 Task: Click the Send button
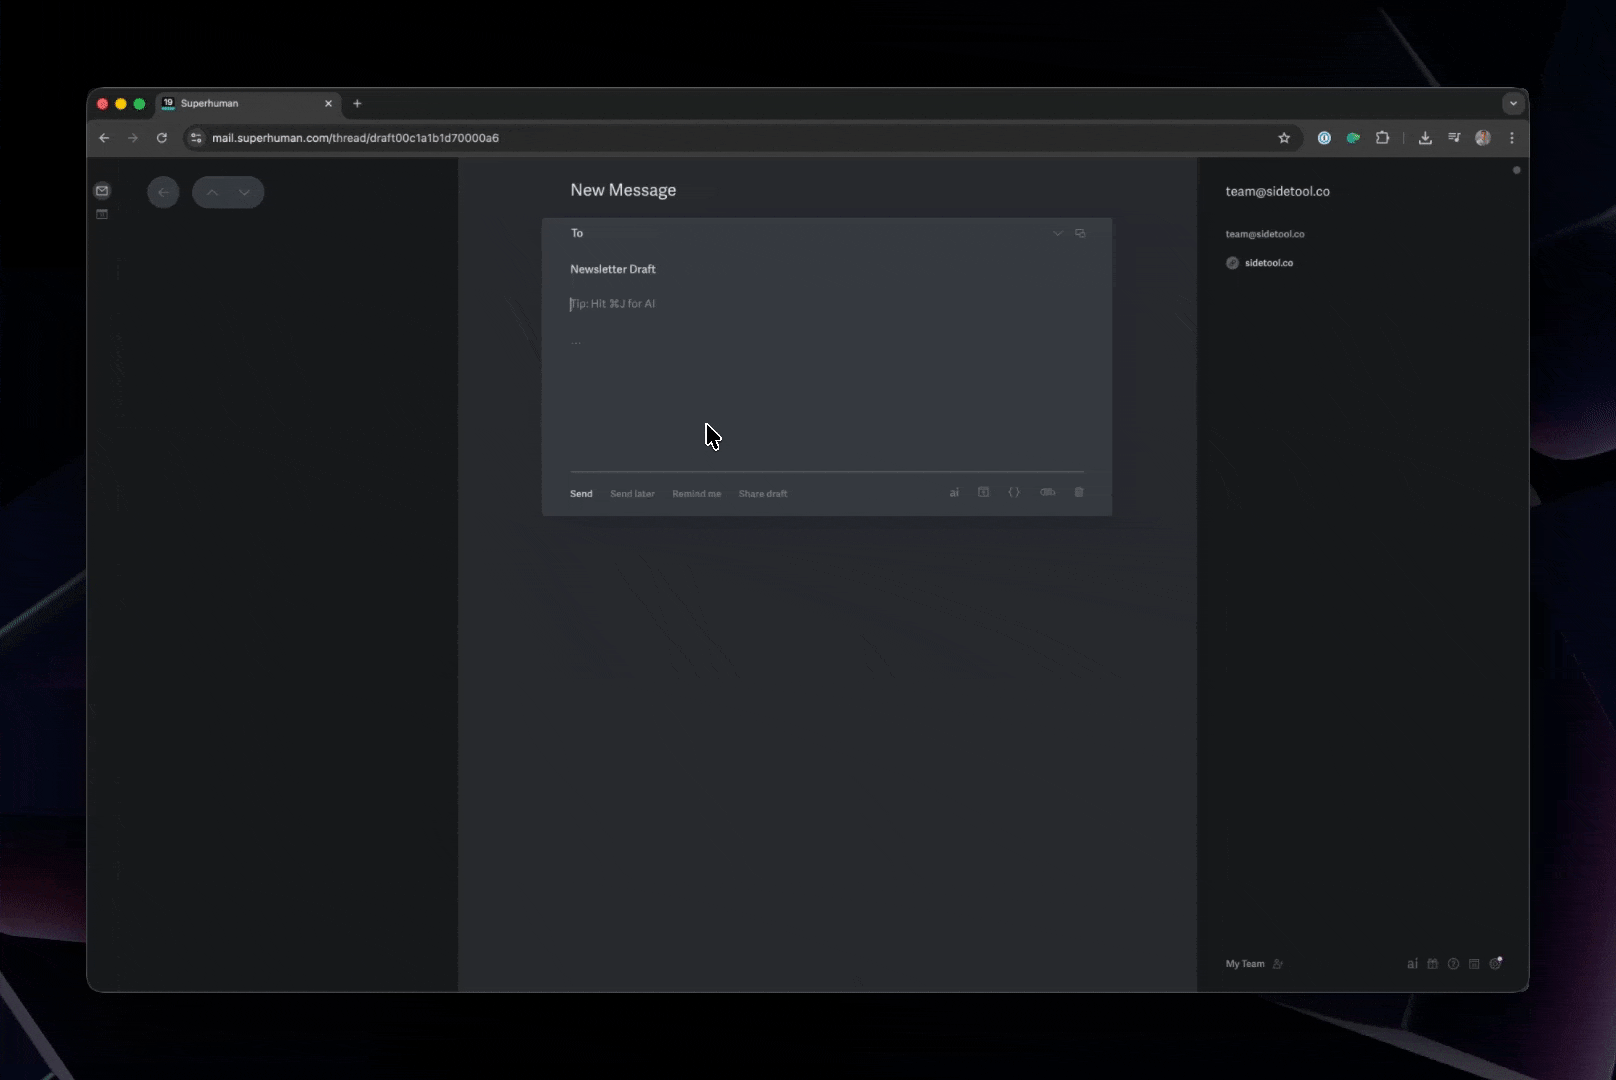pos(581,493)
